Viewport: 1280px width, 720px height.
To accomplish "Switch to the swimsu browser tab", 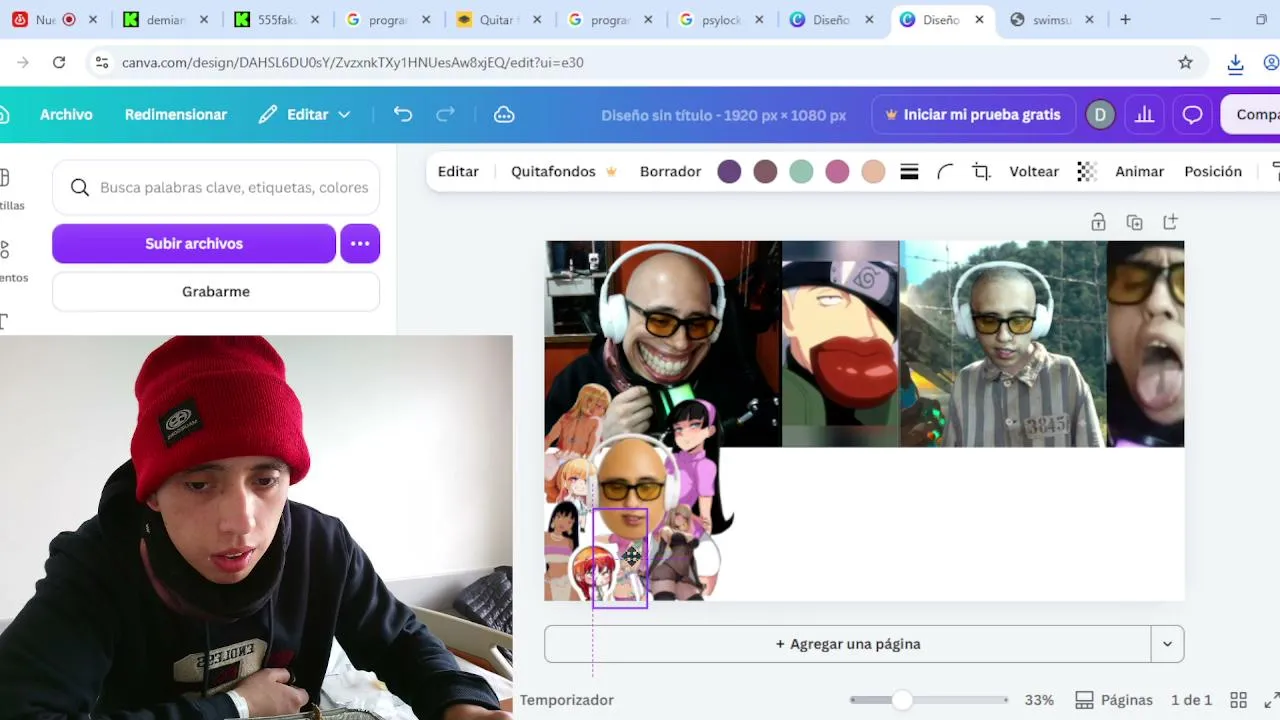I will (x=1052, y=19).
